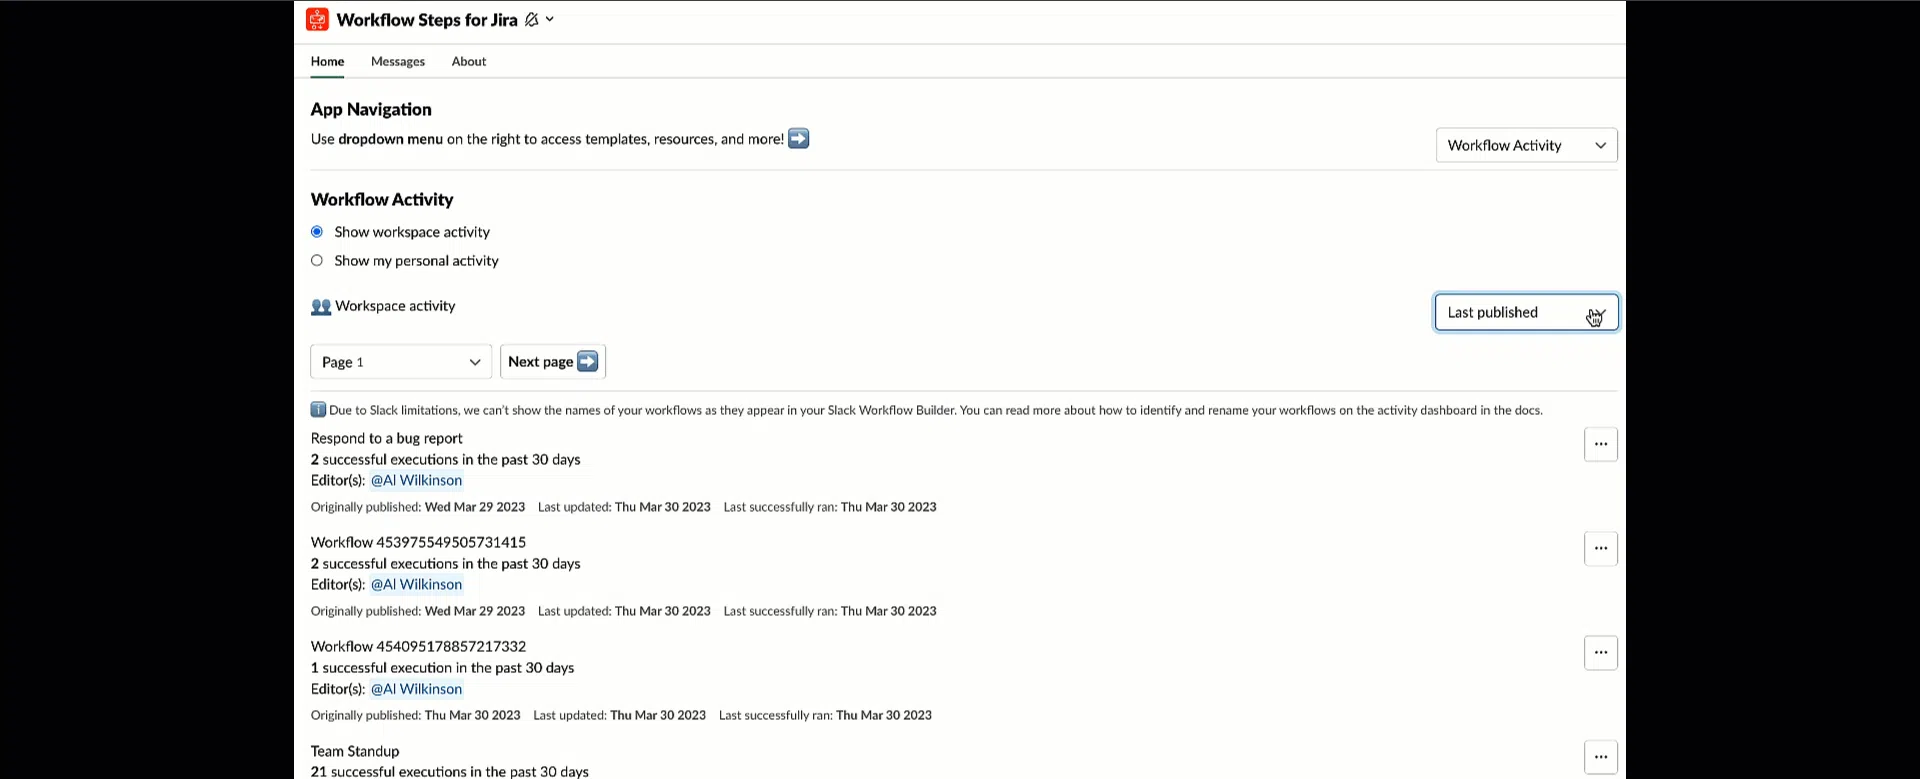Expand the Last published sort dropdown
The width and height of the screenshot is (1920, 779).
pyautogui.click(x=1526, y=312)
